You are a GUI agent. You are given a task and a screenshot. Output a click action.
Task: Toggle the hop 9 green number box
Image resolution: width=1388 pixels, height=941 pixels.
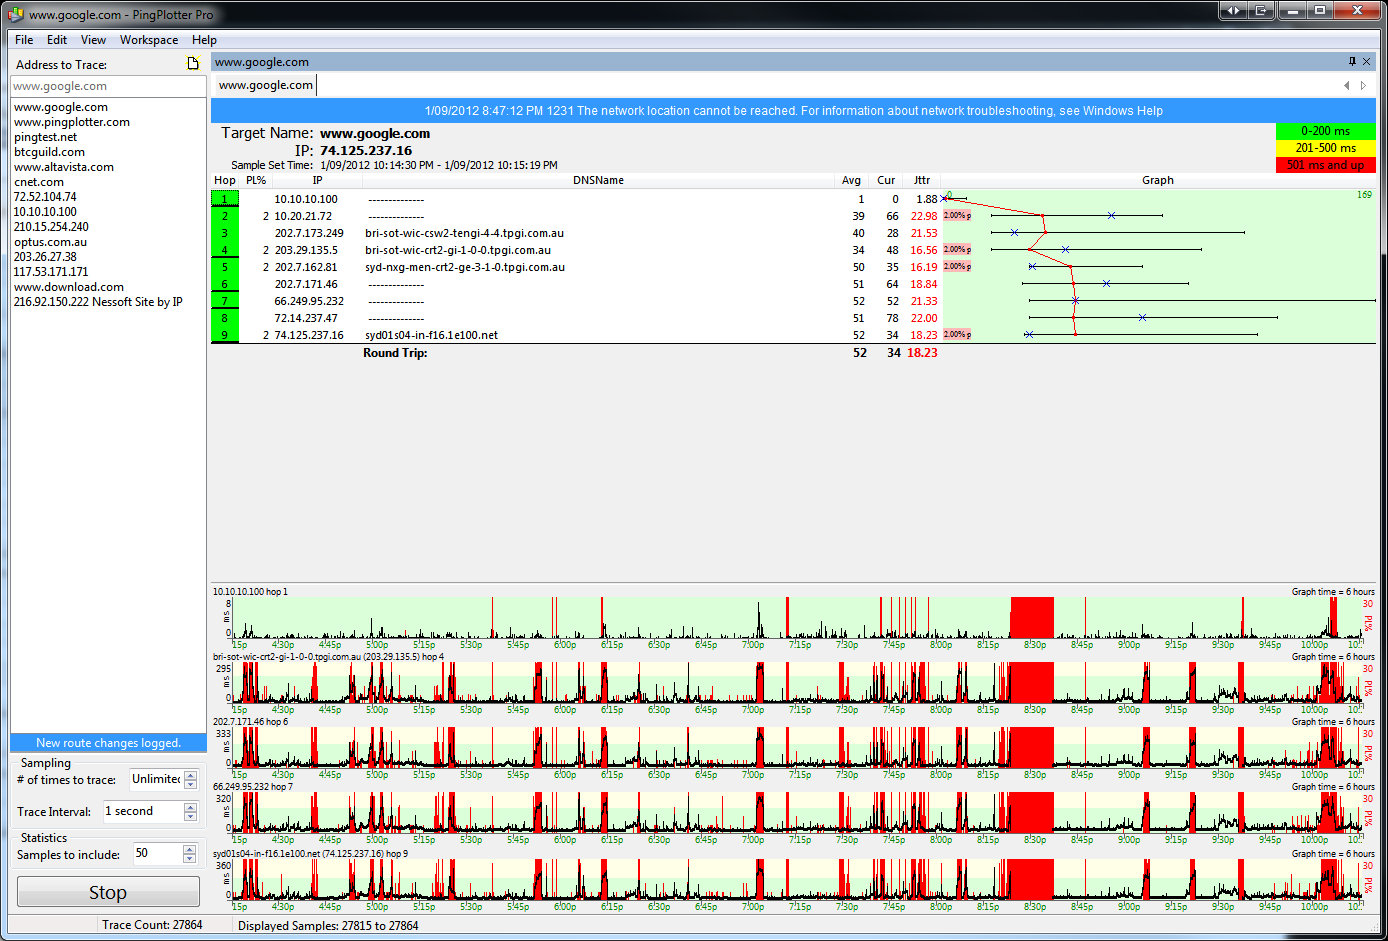(225, 335)
